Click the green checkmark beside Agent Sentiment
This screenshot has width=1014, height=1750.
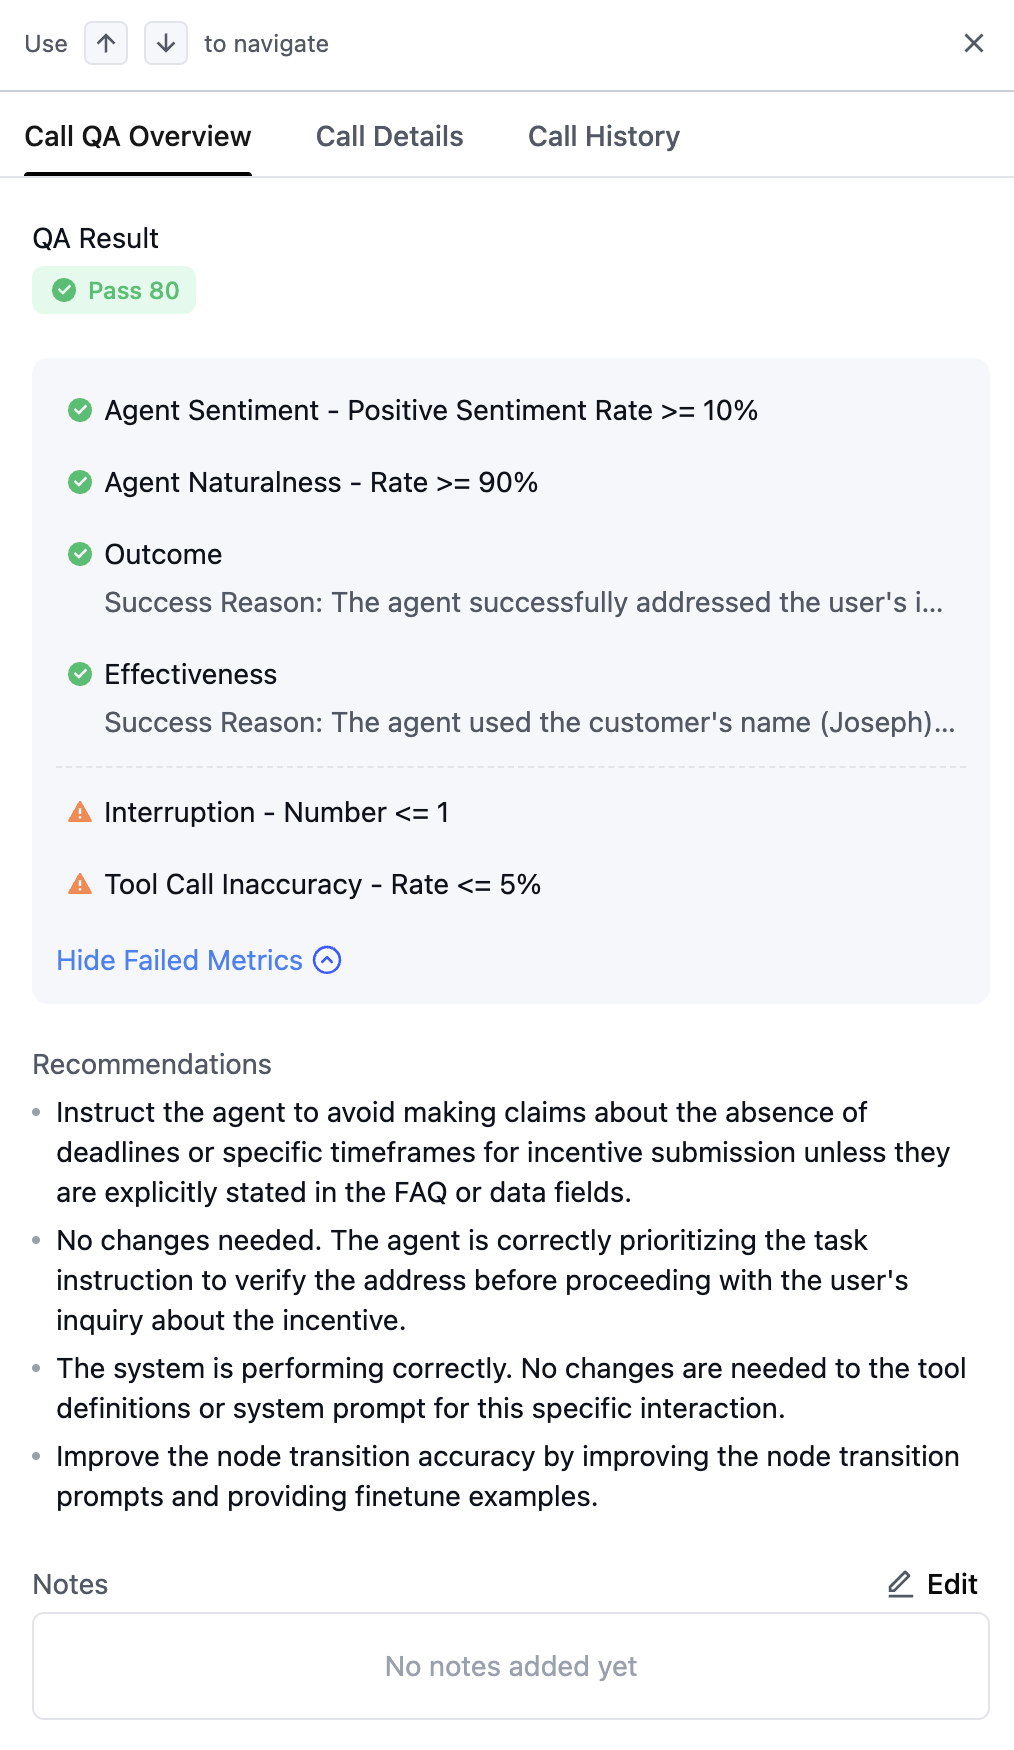pyautogui.click(x=80, y=410)
